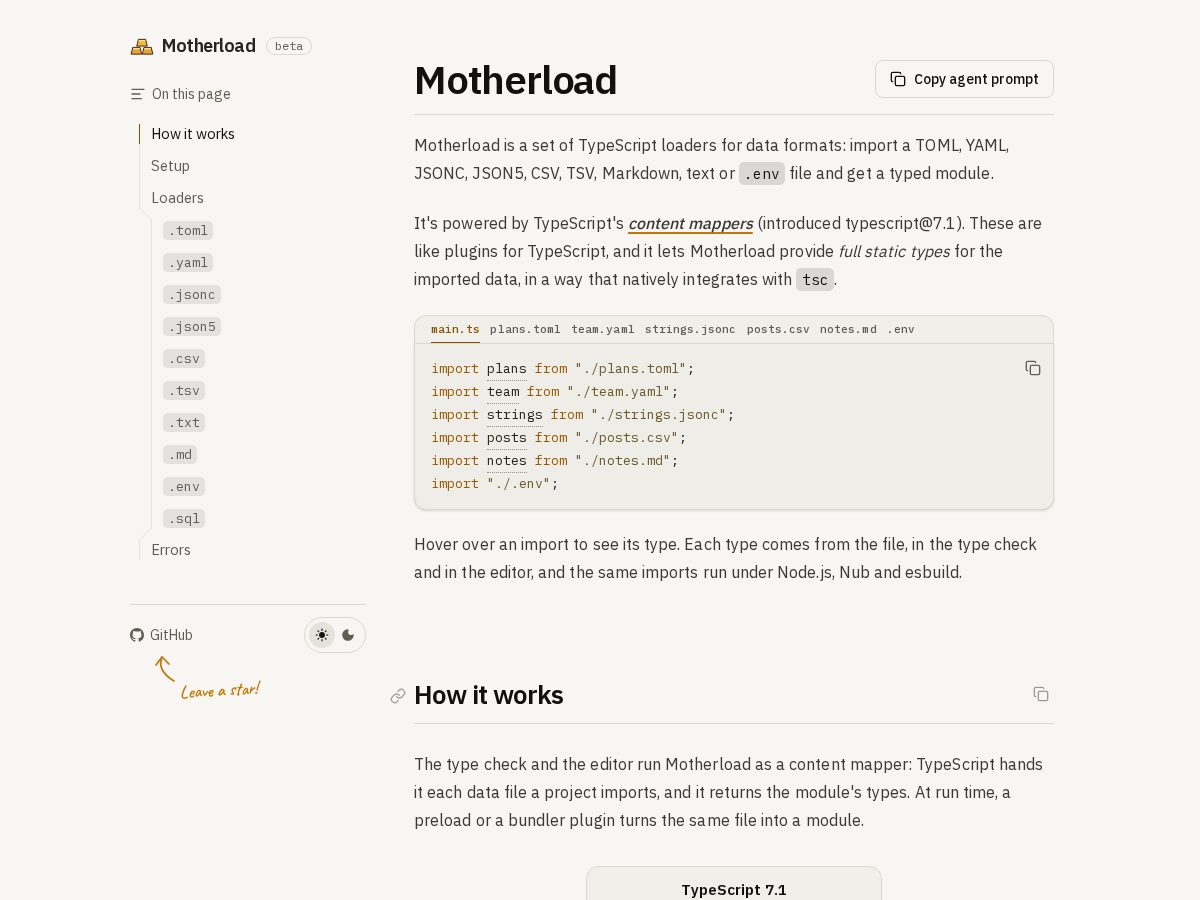Image resolution: width=1200 pixels, height=900 pixels.
Task: Click the Motherload main page heading
Action: point(516,81)
